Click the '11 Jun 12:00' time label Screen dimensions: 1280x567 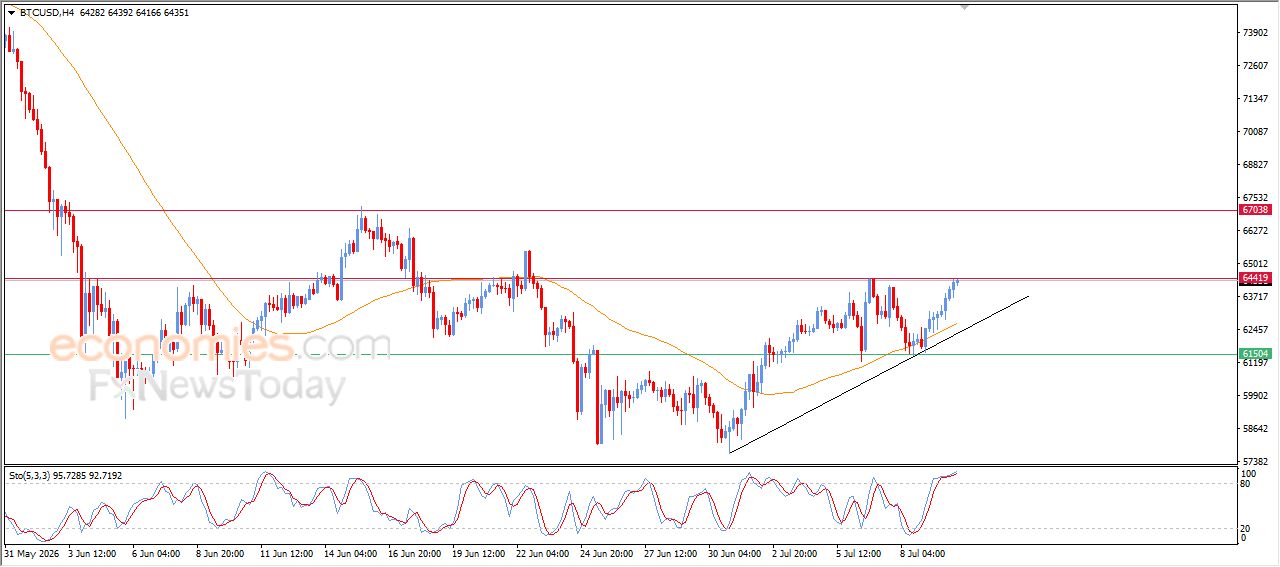pos(286,552)
